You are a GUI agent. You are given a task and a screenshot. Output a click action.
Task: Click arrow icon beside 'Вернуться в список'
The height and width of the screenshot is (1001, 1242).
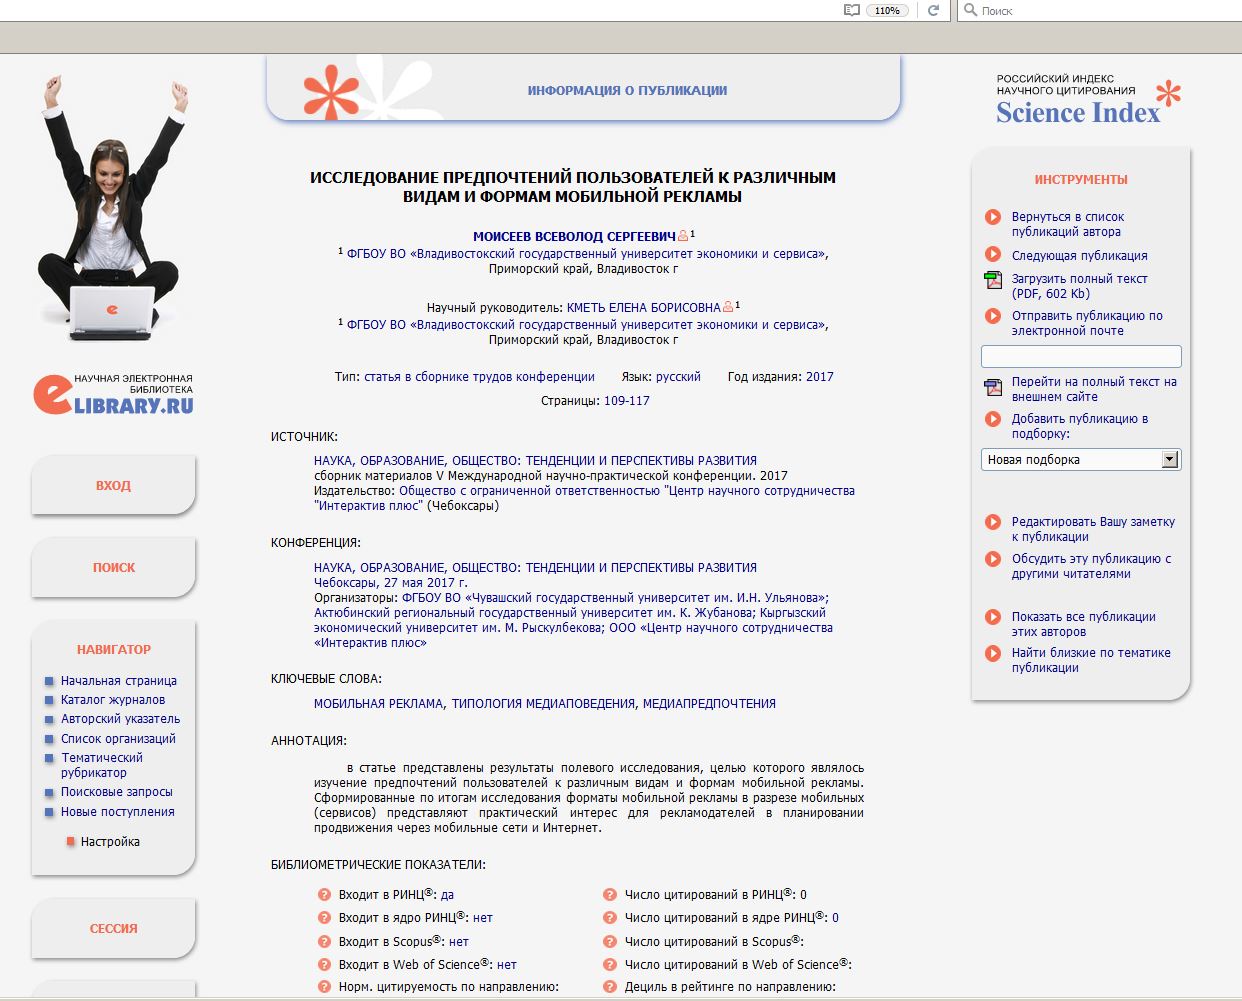[993, 217]
